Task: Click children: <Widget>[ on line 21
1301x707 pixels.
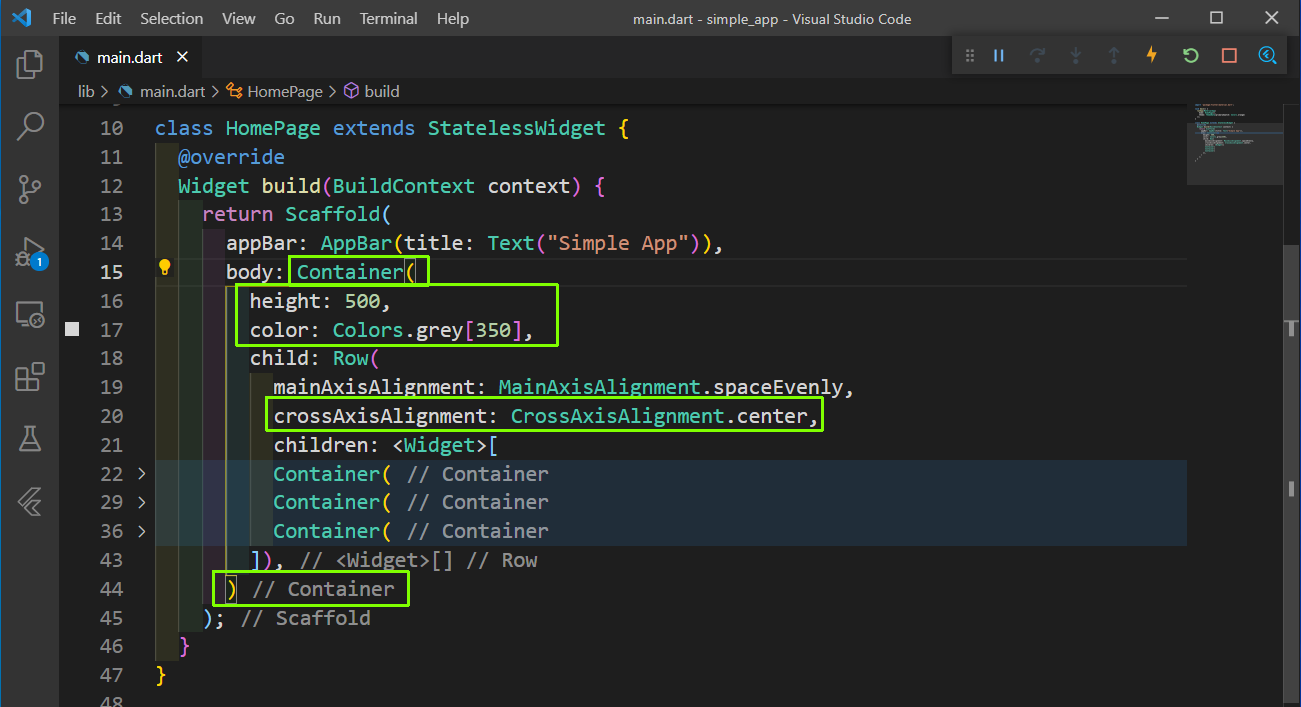Action: click(x=385, y=445)
